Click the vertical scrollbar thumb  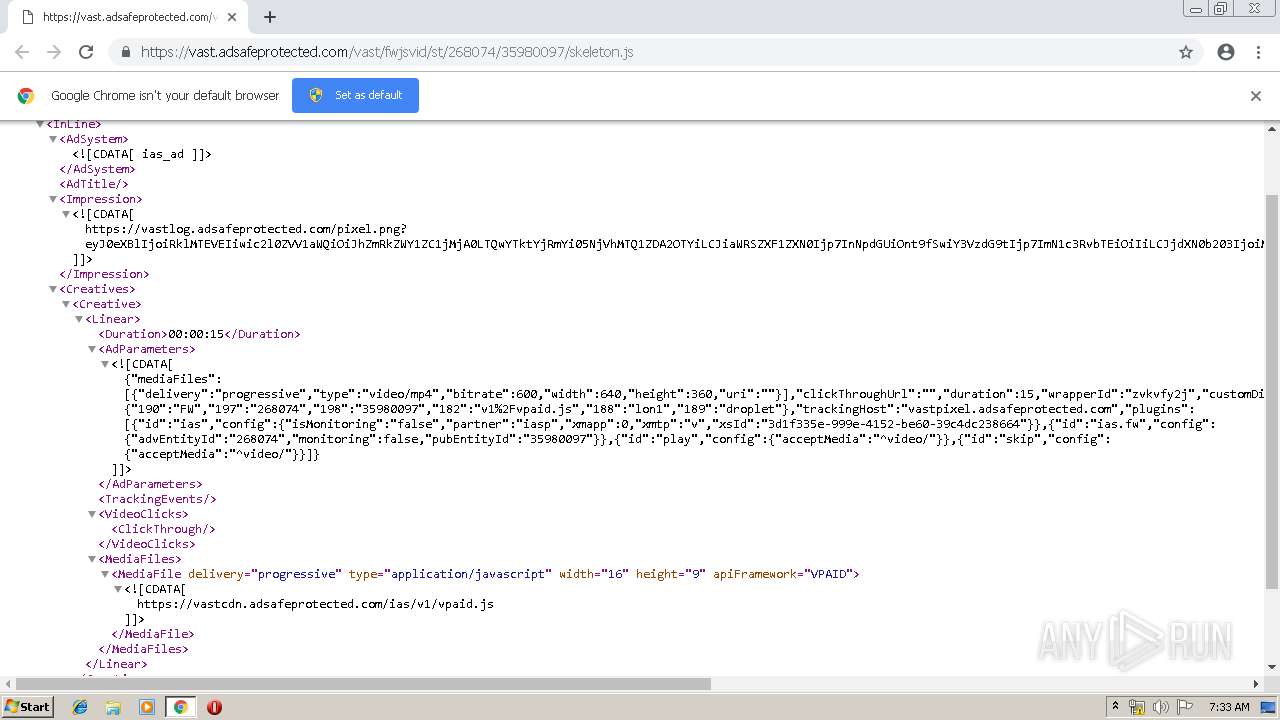[1272, 392]
